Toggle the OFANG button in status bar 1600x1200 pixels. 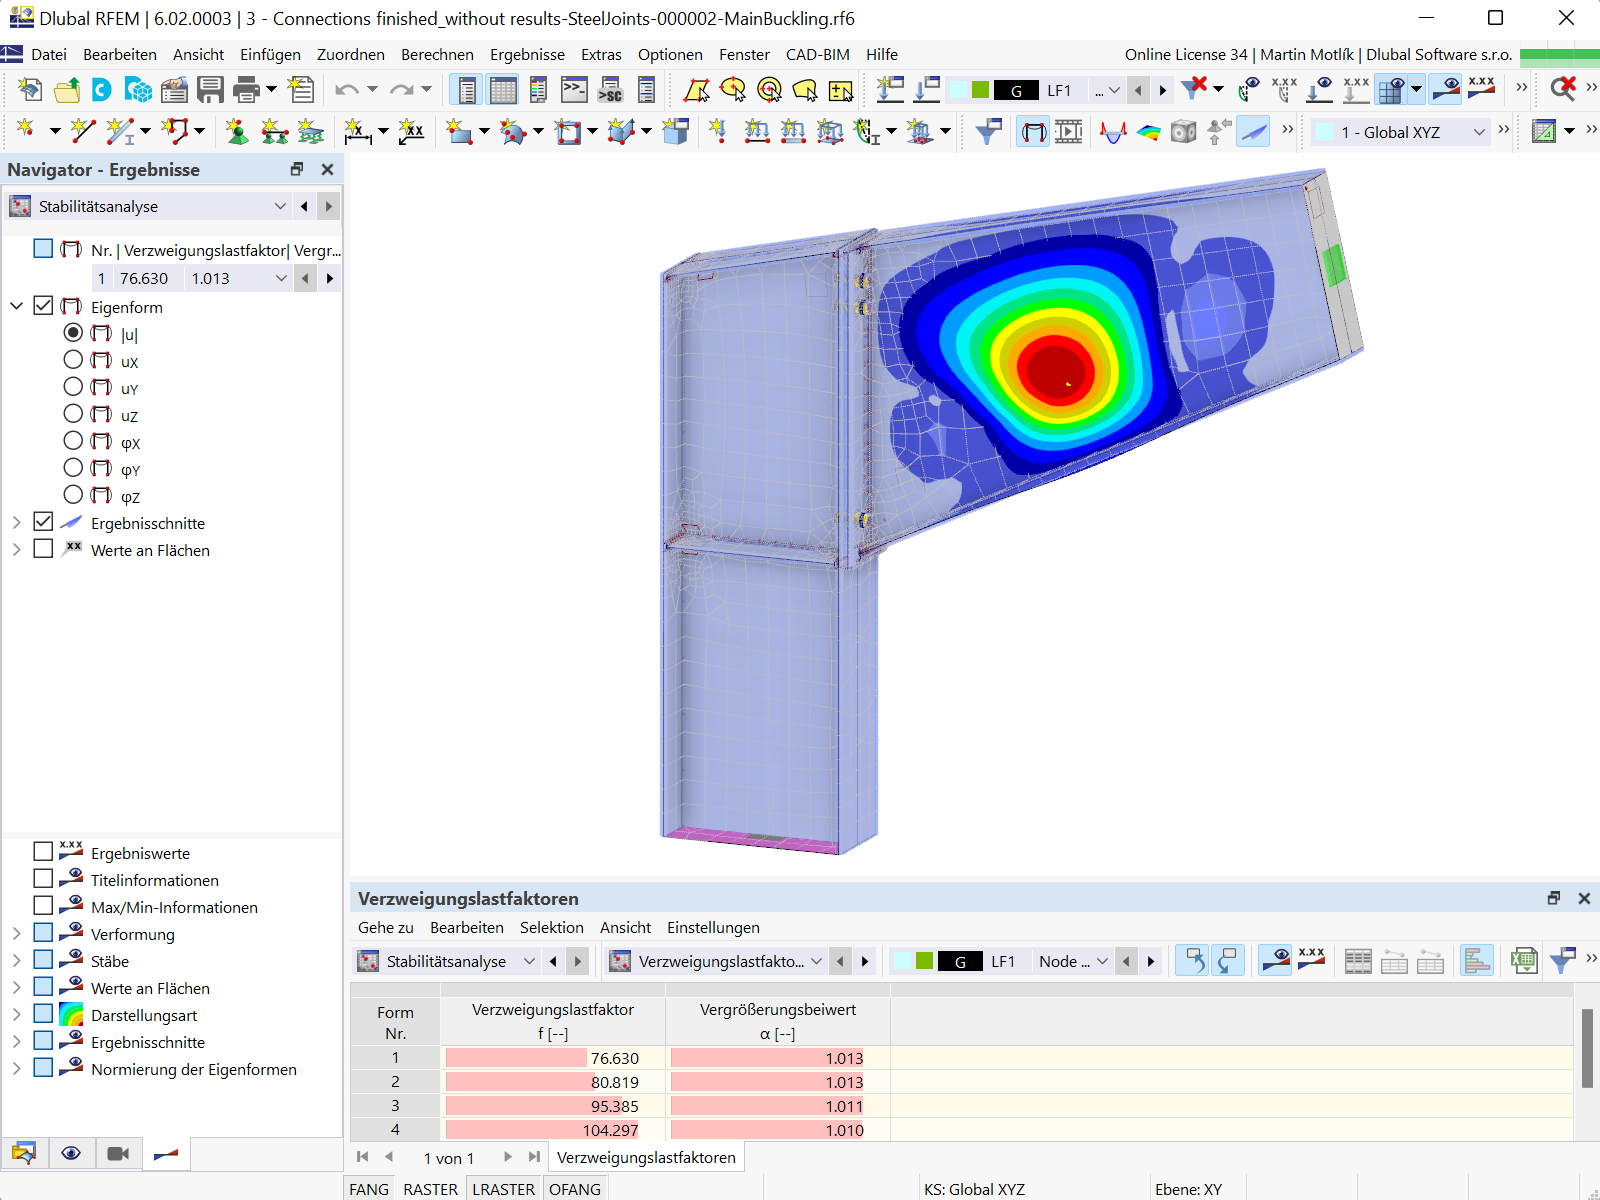pos(575,1189)
